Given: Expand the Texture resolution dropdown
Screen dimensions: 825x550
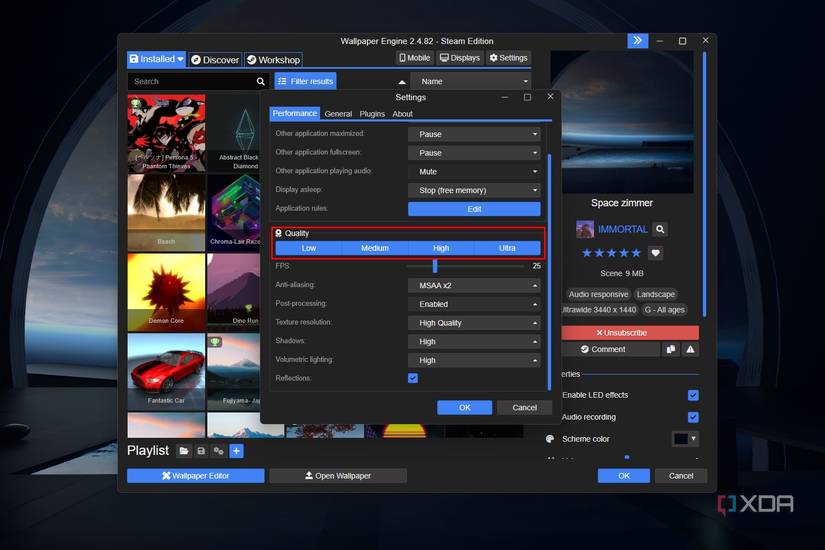Looking at the screenshot, I should tap(473, 323).
